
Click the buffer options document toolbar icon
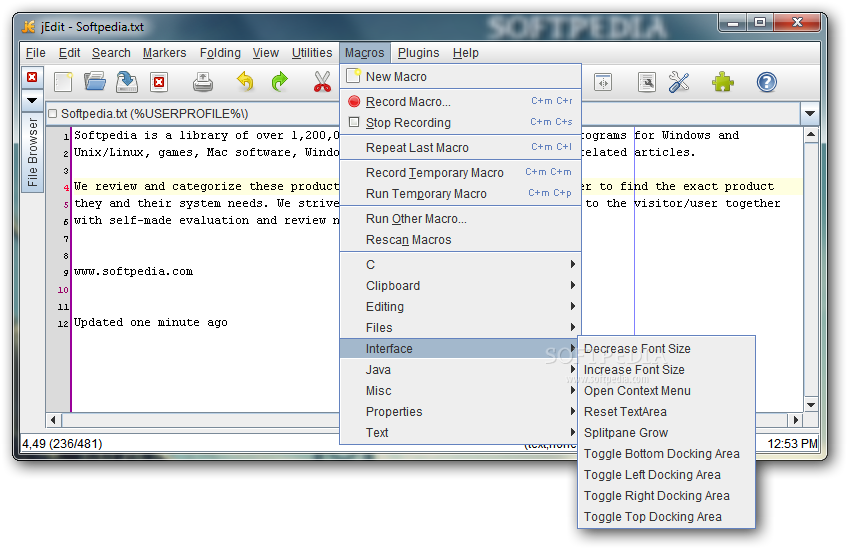pos(646,82)
